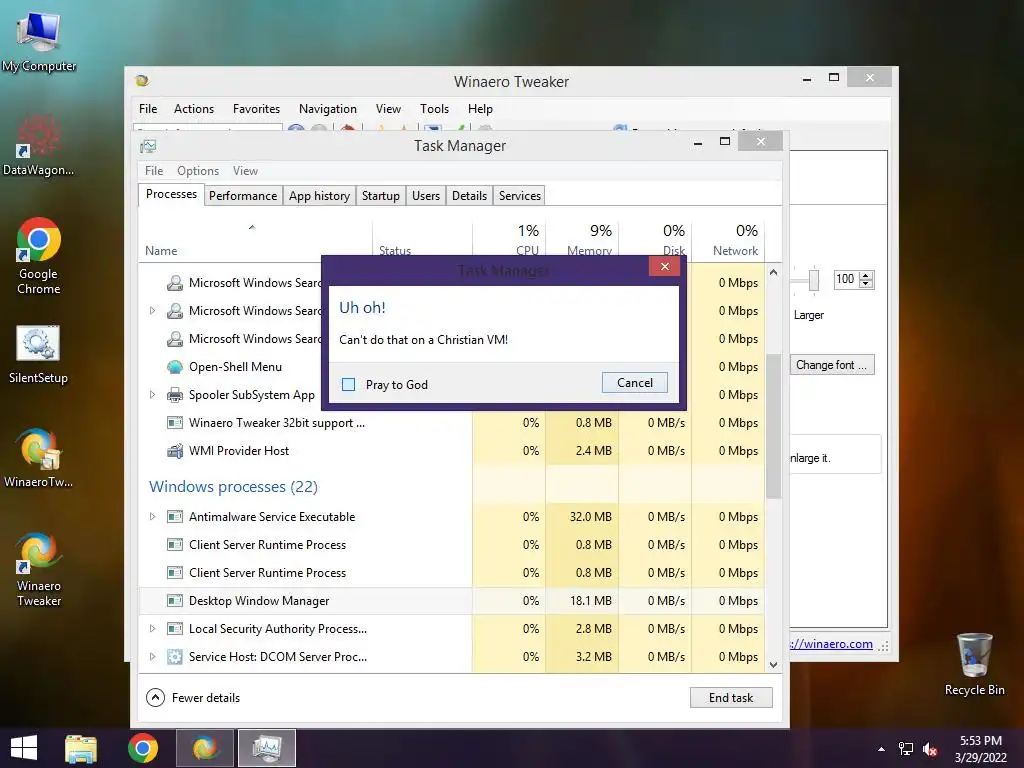This screenshot has height=768, width=1024.
Task: Open the winaero.com link
Action: point(831,644)
